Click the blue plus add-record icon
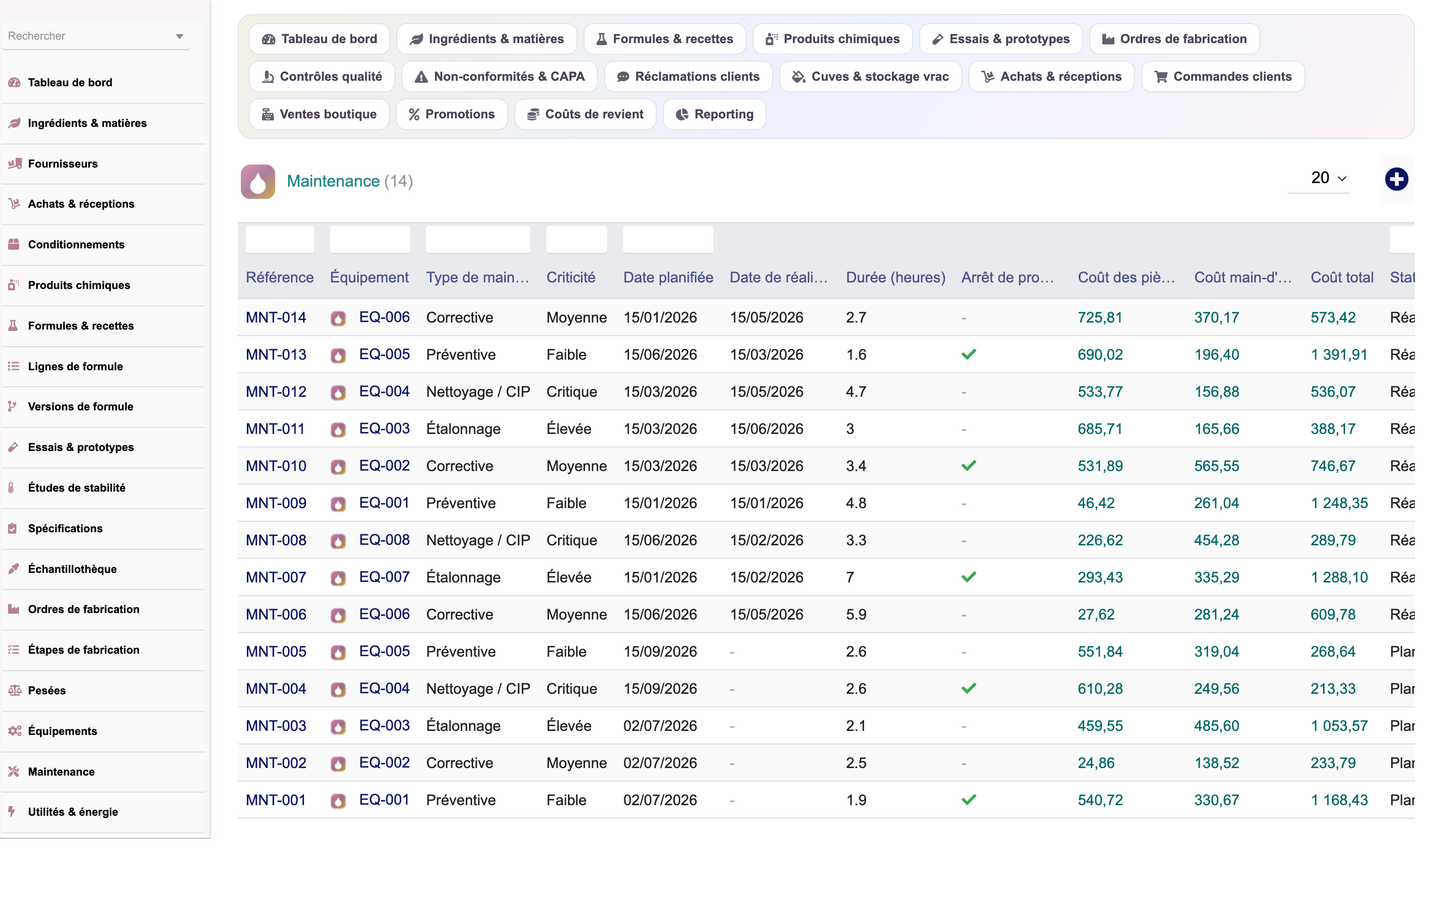Screen dimensions: 1445x903 click(x=1397, y=179)
